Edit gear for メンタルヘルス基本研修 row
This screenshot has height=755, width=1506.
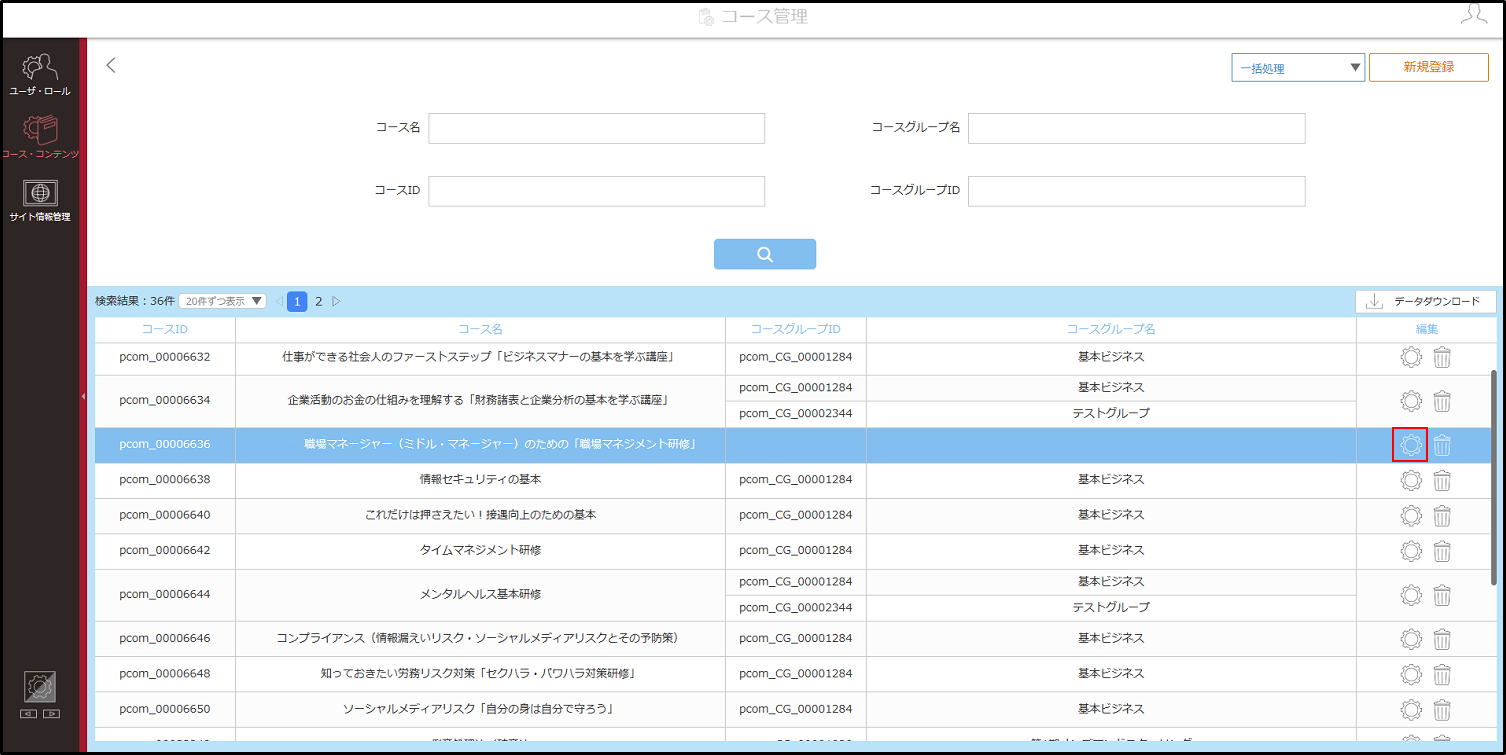[1411, 595]
